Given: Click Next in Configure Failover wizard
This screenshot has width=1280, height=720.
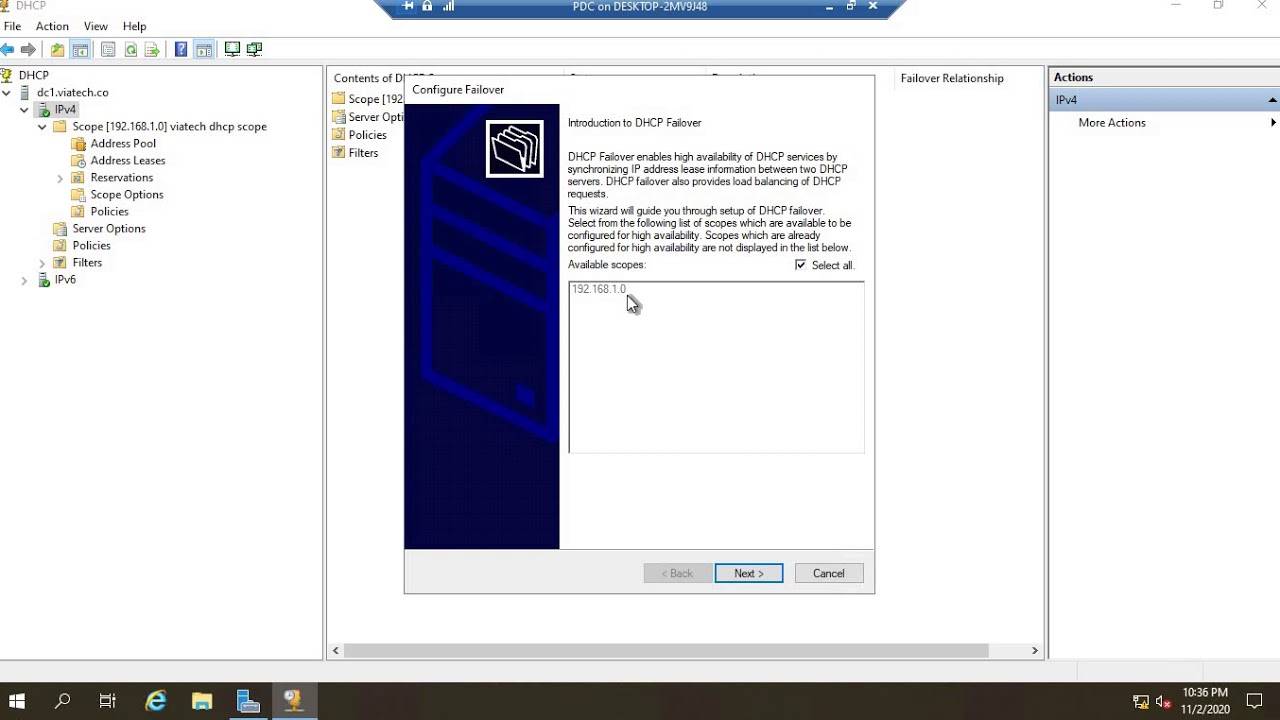Looking at the screenshot, I should 749,573.
